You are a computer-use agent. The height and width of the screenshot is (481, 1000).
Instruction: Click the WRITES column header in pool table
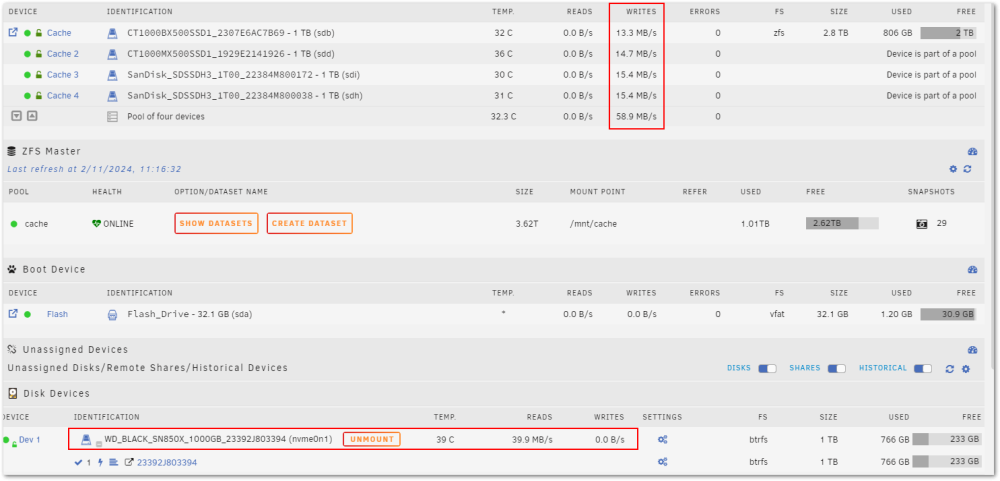tap(641, 11)
